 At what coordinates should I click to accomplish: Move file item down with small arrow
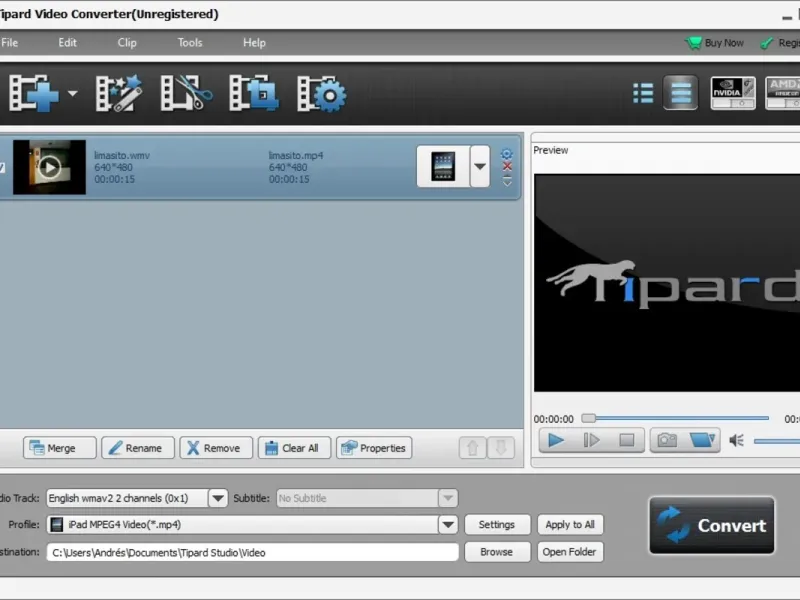pos(507,183)
